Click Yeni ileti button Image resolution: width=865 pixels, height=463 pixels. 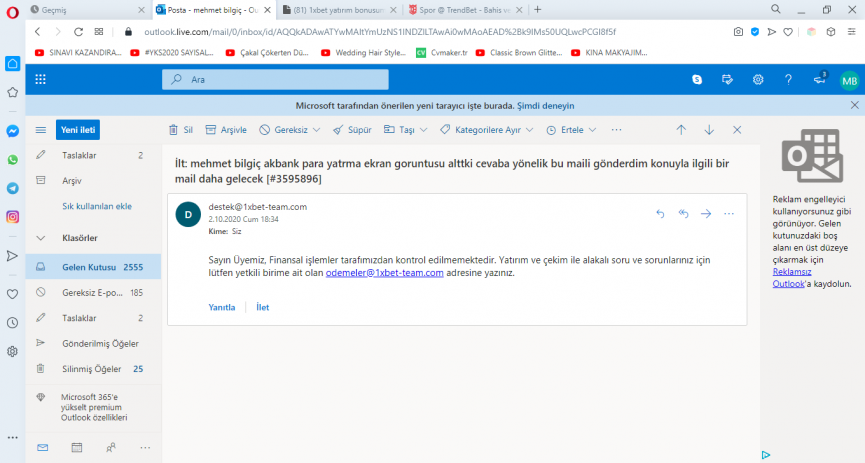tap(78, 130)
